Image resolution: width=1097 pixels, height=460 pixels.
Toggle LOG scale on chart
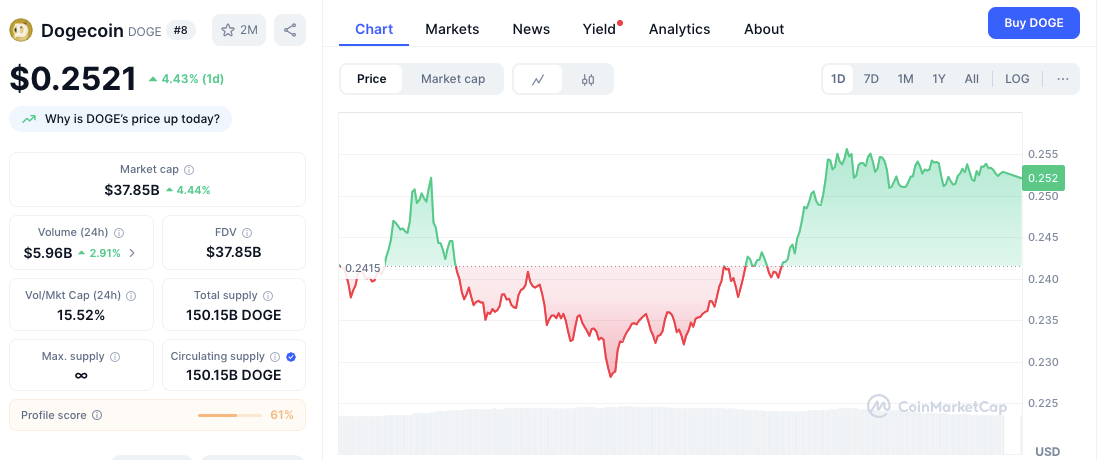click(x=1017, y=79)
